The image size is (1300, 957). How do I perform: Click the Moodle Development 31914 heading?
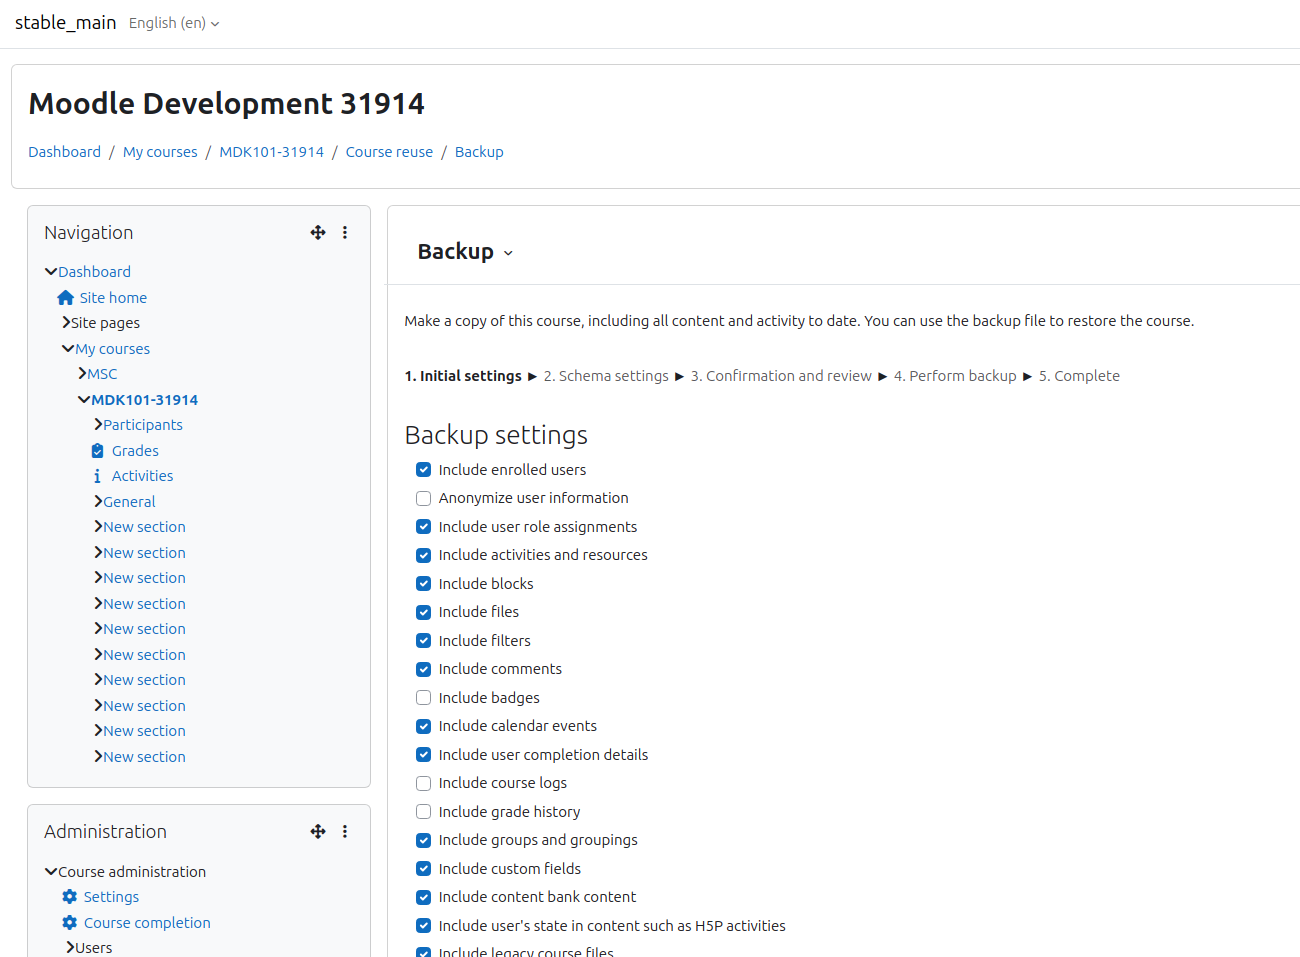click(x=227, y=103)
